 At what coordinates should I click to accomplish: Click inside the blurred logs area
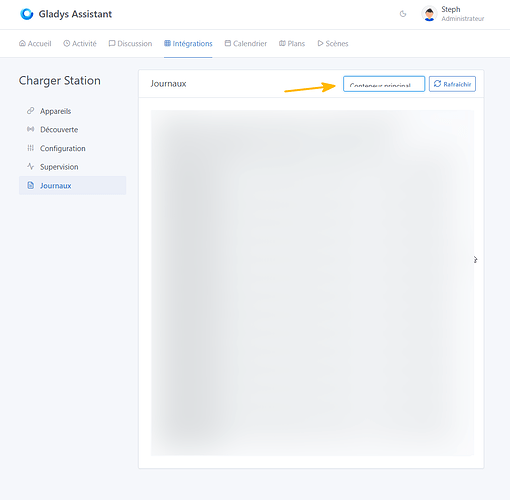point(312,283)
